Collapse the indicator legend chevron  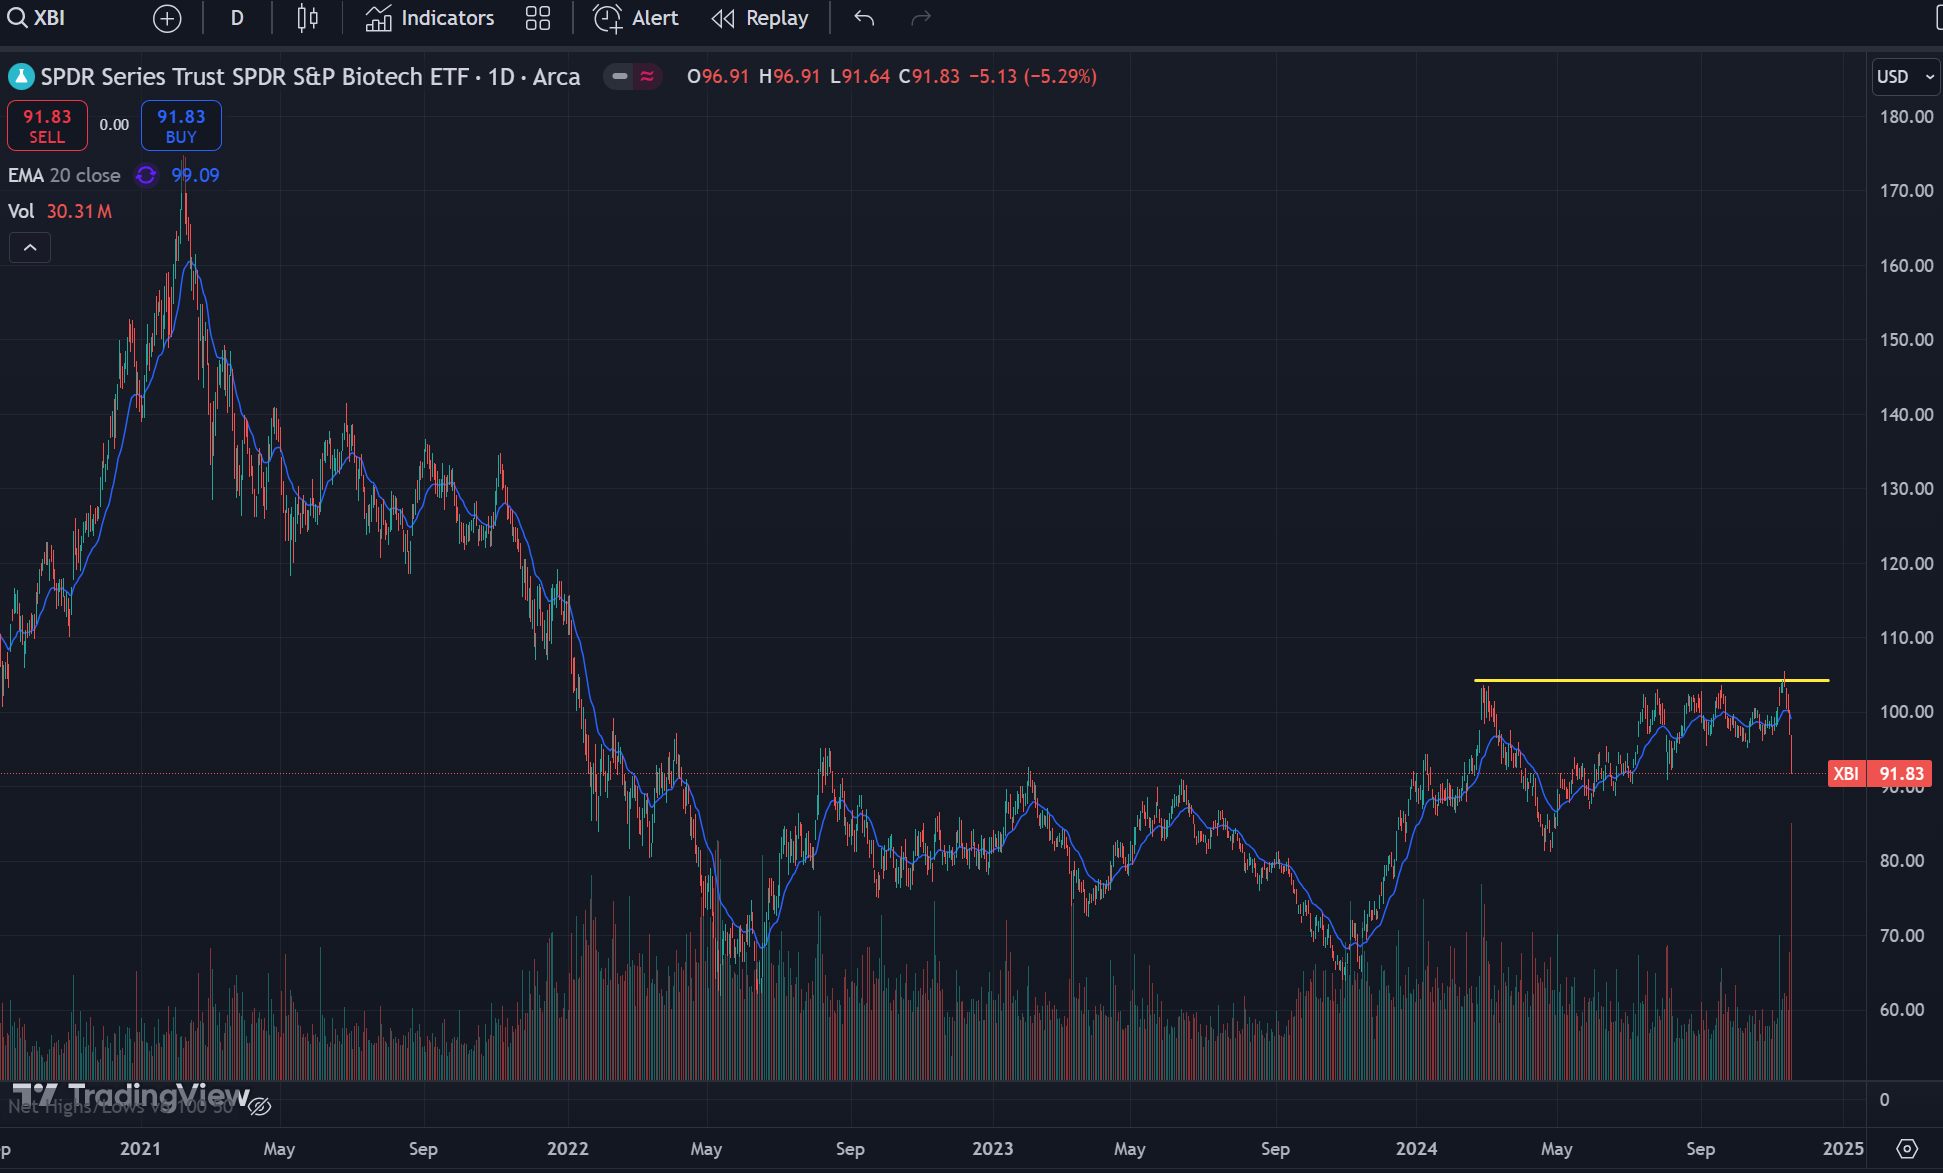click(x=30, y=248)
